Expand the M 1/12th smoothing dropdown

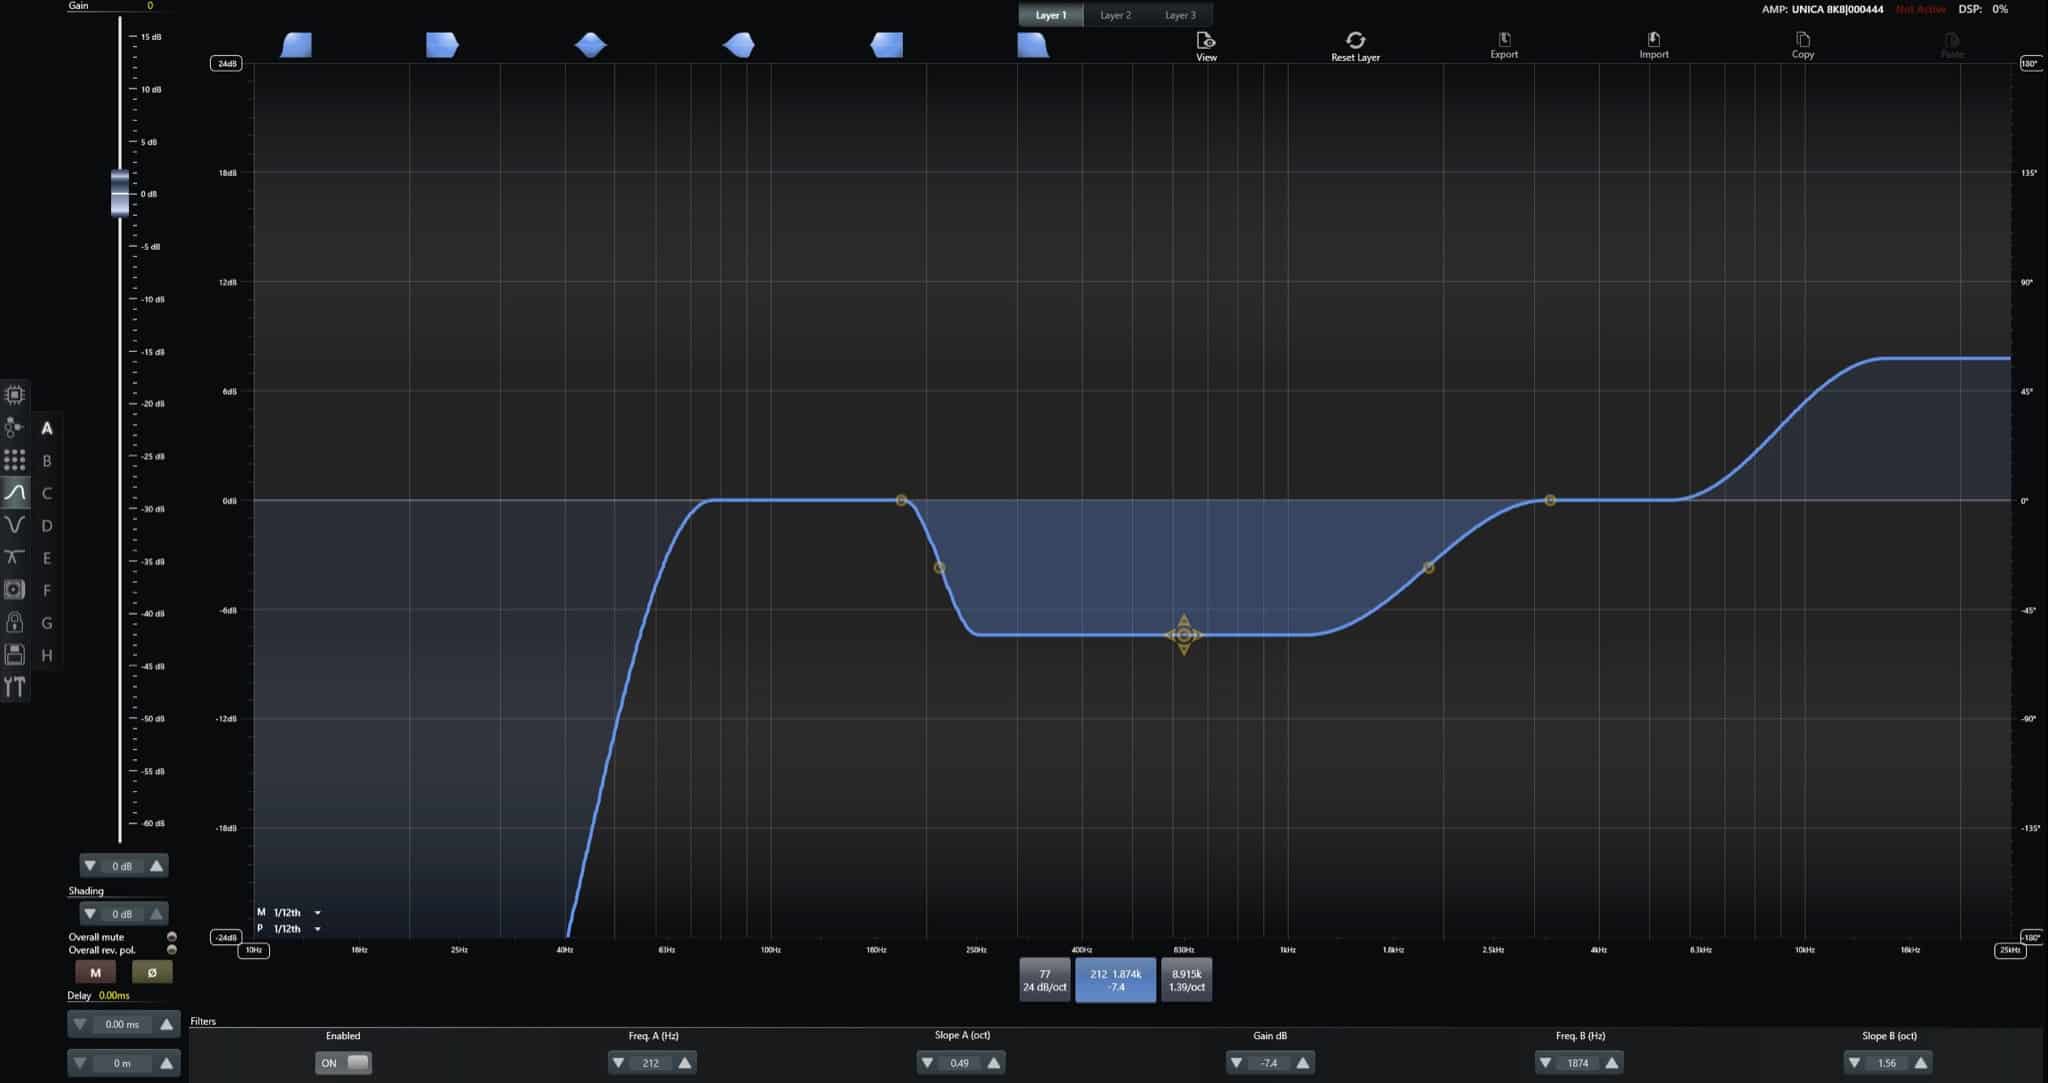coord(318,912)
